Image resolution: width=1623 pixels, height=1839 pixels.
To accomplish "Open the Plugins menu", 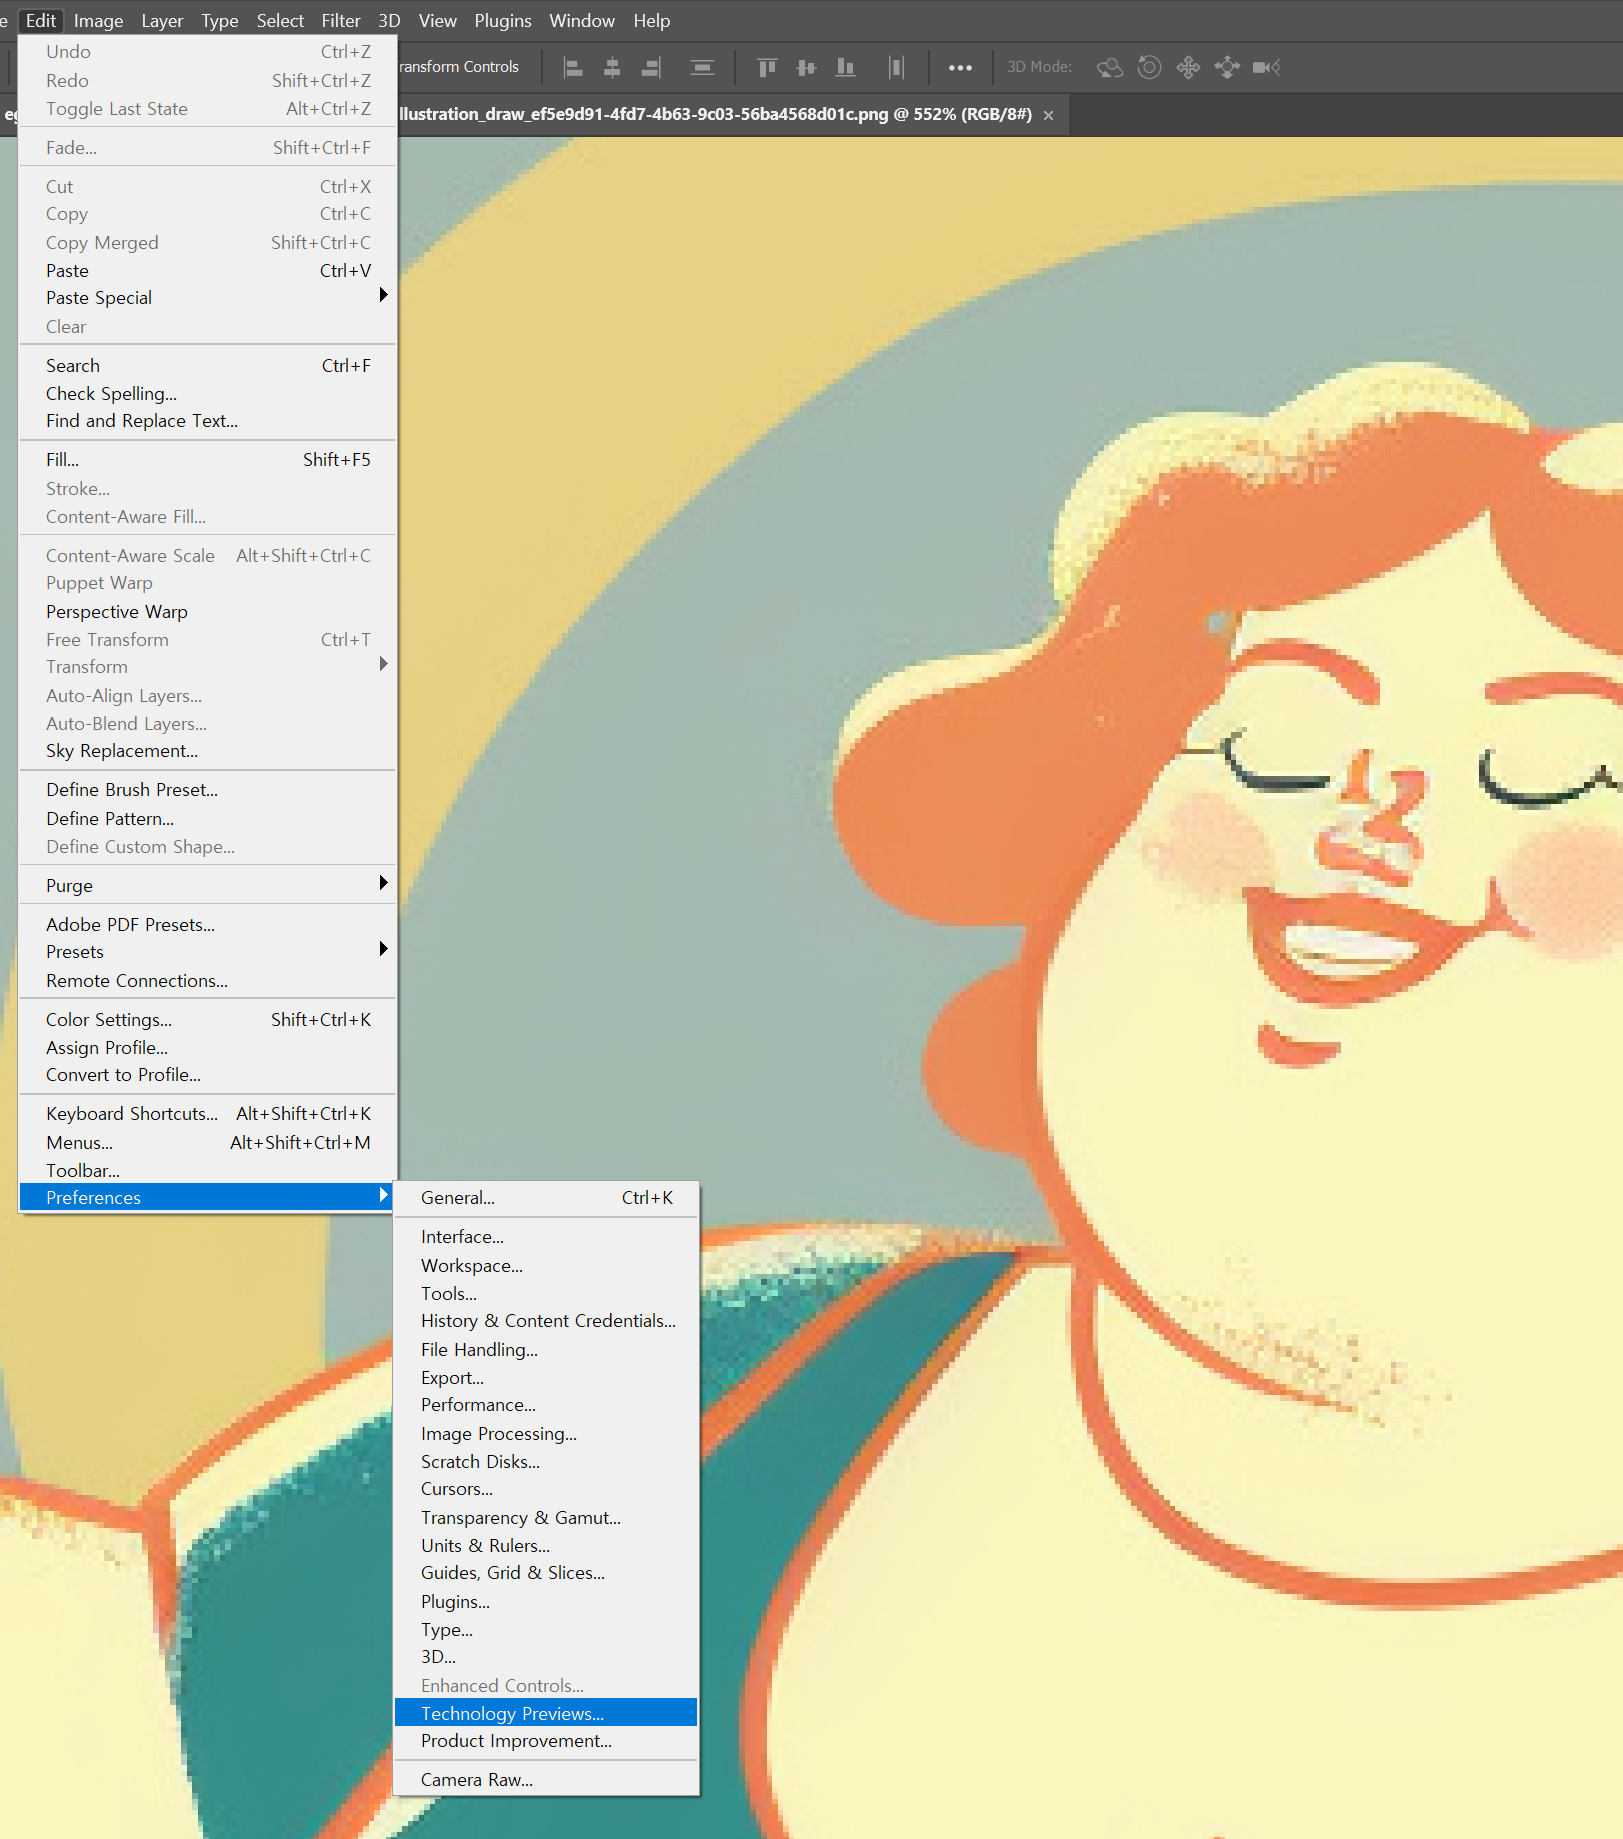I will click(x=503, y=20).
